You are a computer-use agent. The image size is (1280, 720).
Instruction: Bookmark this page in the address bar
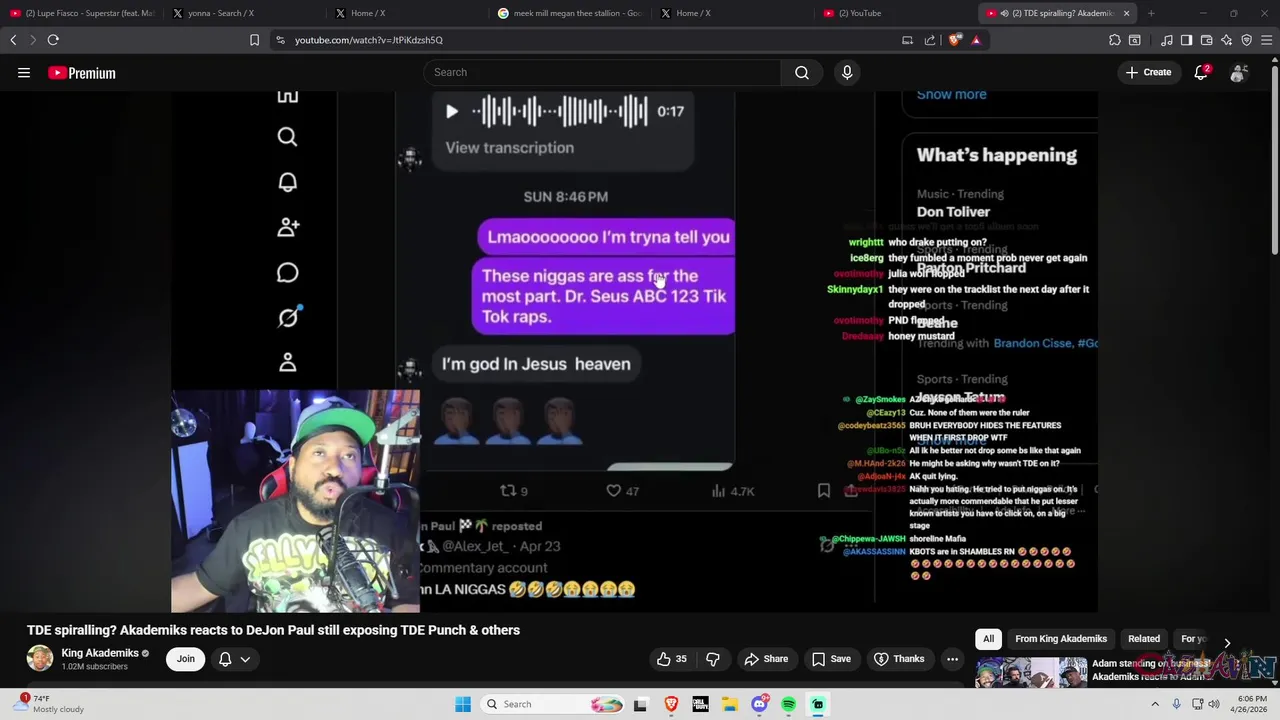[x=254, y=40]
